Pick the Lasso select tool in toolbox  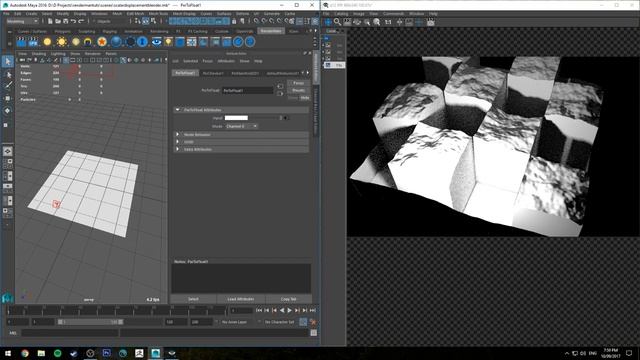point(8,74)
